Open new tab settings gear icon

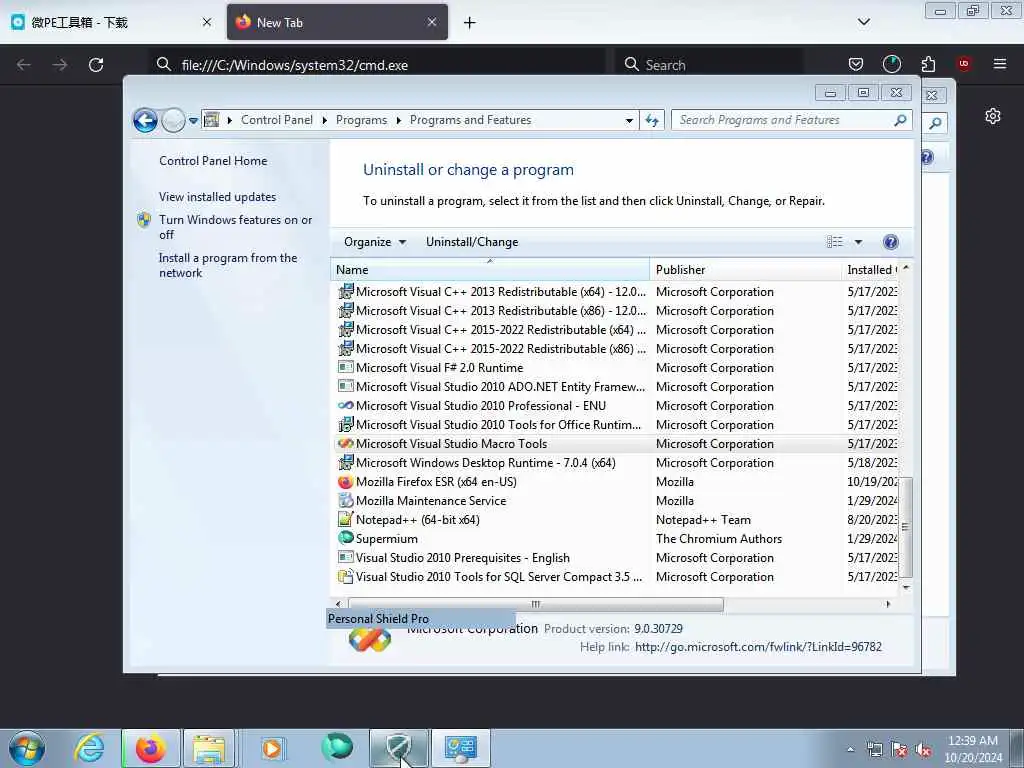[993, 116]
